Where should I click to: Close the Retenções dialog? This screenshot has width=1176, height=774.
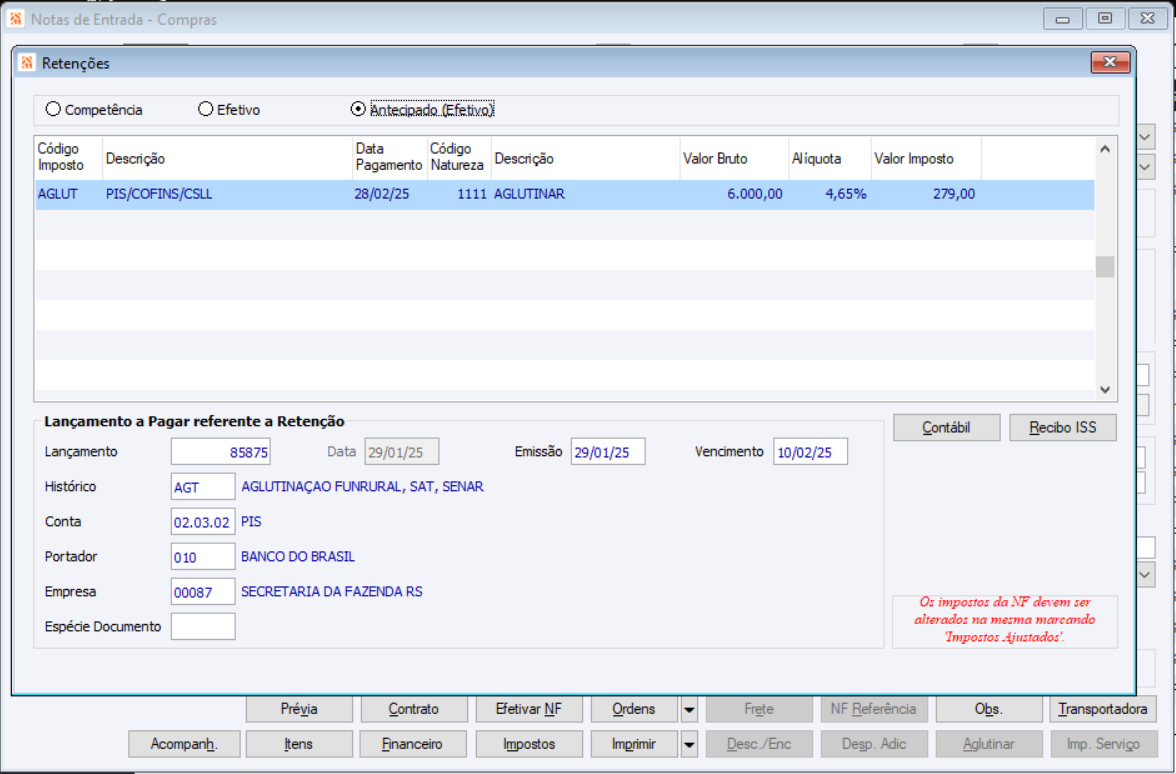[1110, 62]
